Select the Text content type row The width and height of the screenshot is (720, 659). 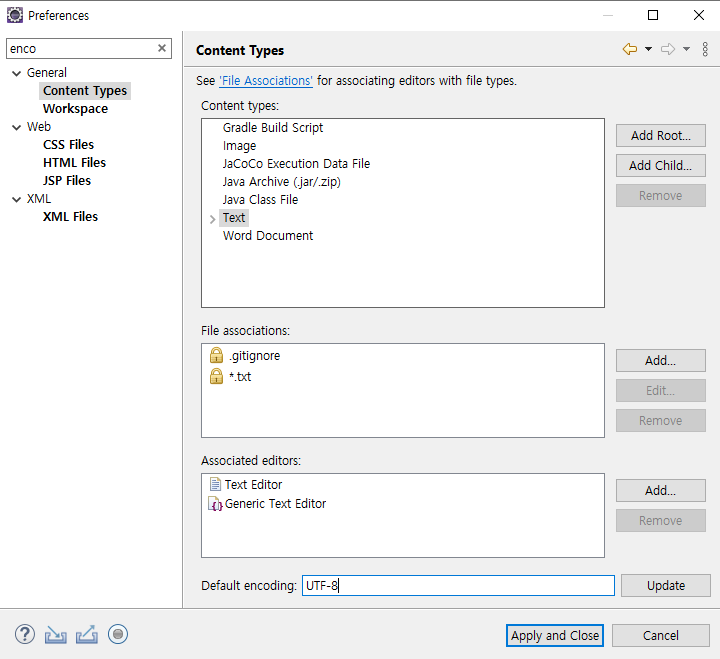click(234, 217)
